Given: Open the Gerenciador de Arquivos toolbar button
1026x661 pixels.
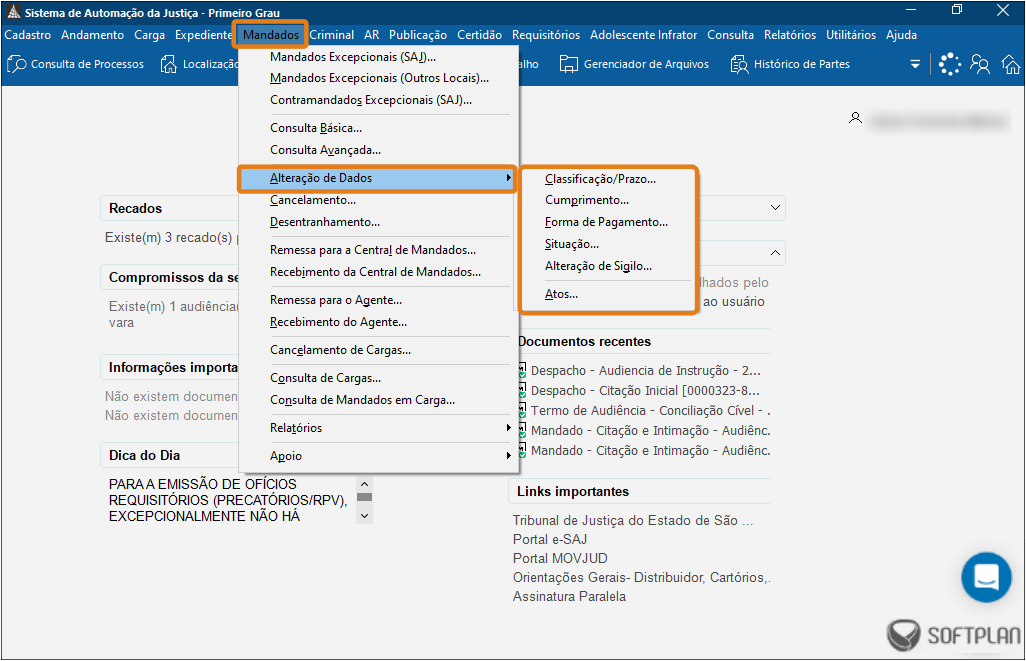Looking at the screenshot, I should point(634,64).
